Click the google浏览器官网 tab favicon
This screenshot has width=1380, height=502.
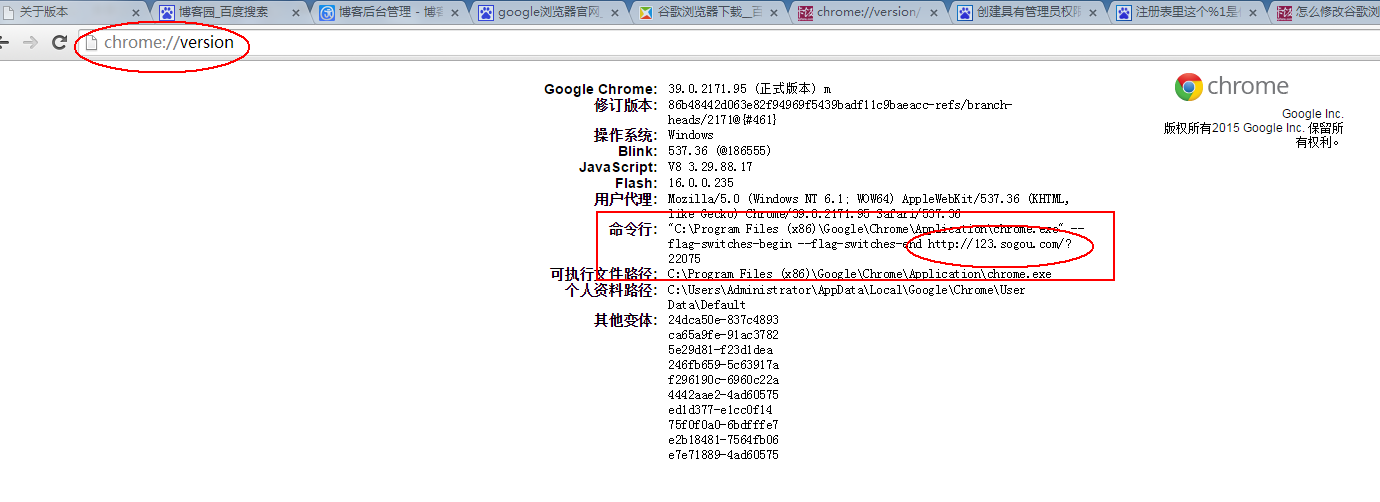(486, 13)
